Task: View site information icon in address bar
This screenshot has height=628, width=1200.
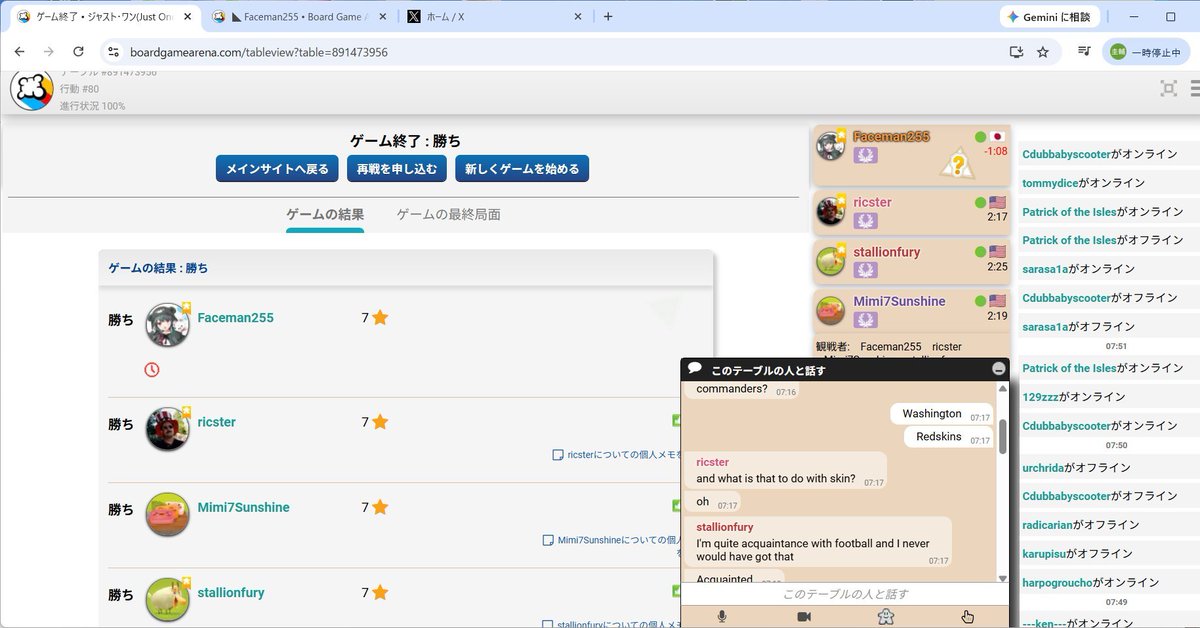Action: point(113,52)
